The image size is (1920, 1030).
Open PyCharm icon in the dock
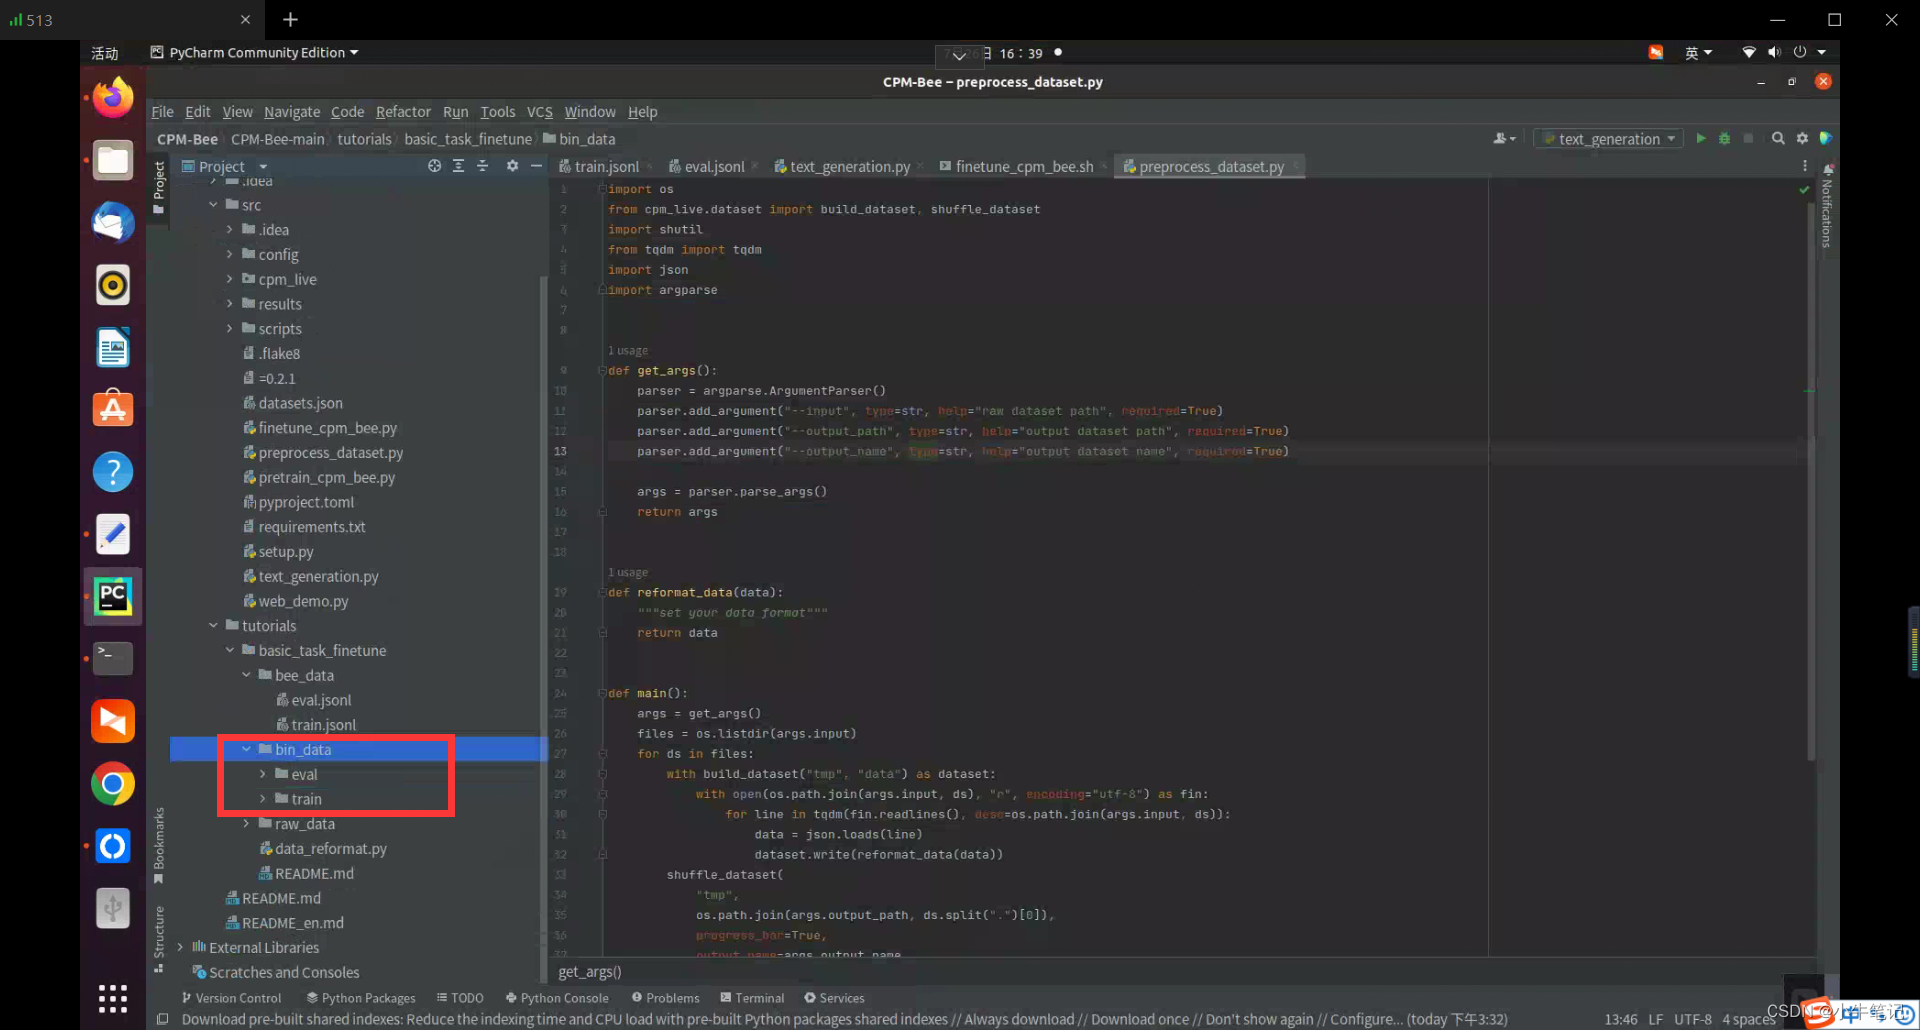click(112, 597)
